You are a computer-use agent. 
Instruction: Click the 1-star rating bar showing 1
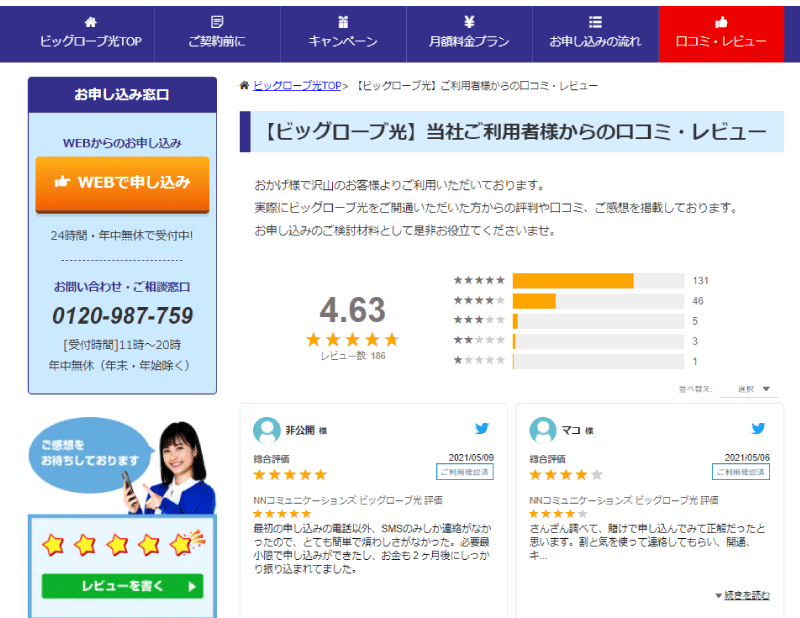598,361
